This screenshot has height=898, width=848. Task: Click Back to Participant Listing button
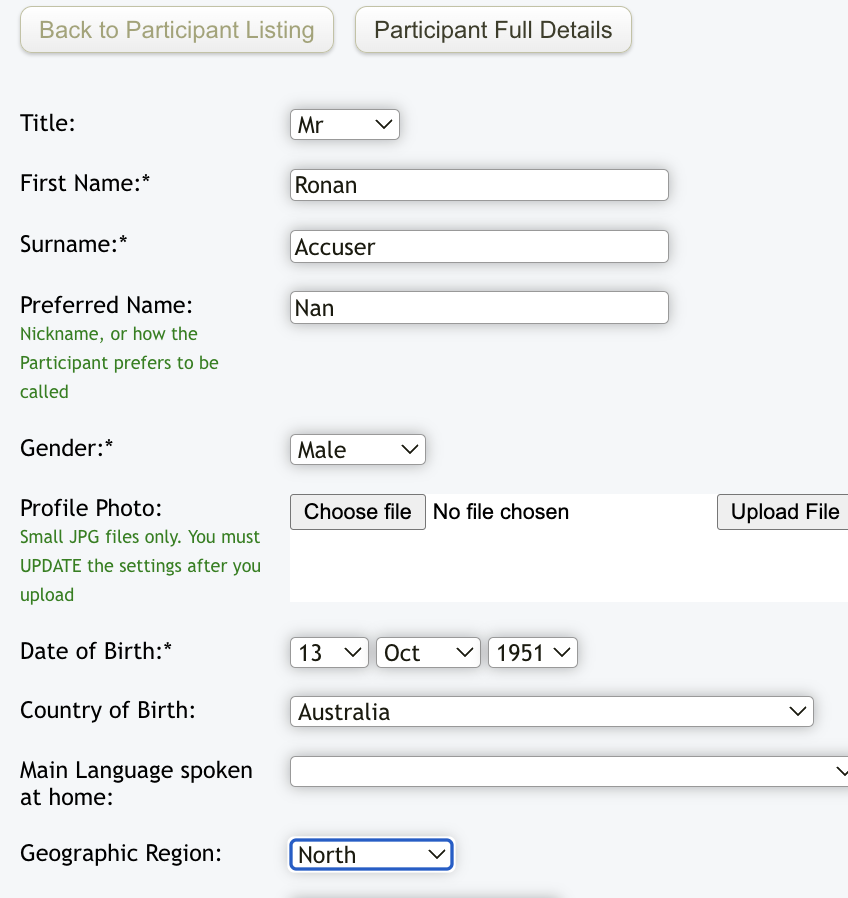[x=177, y=30]
